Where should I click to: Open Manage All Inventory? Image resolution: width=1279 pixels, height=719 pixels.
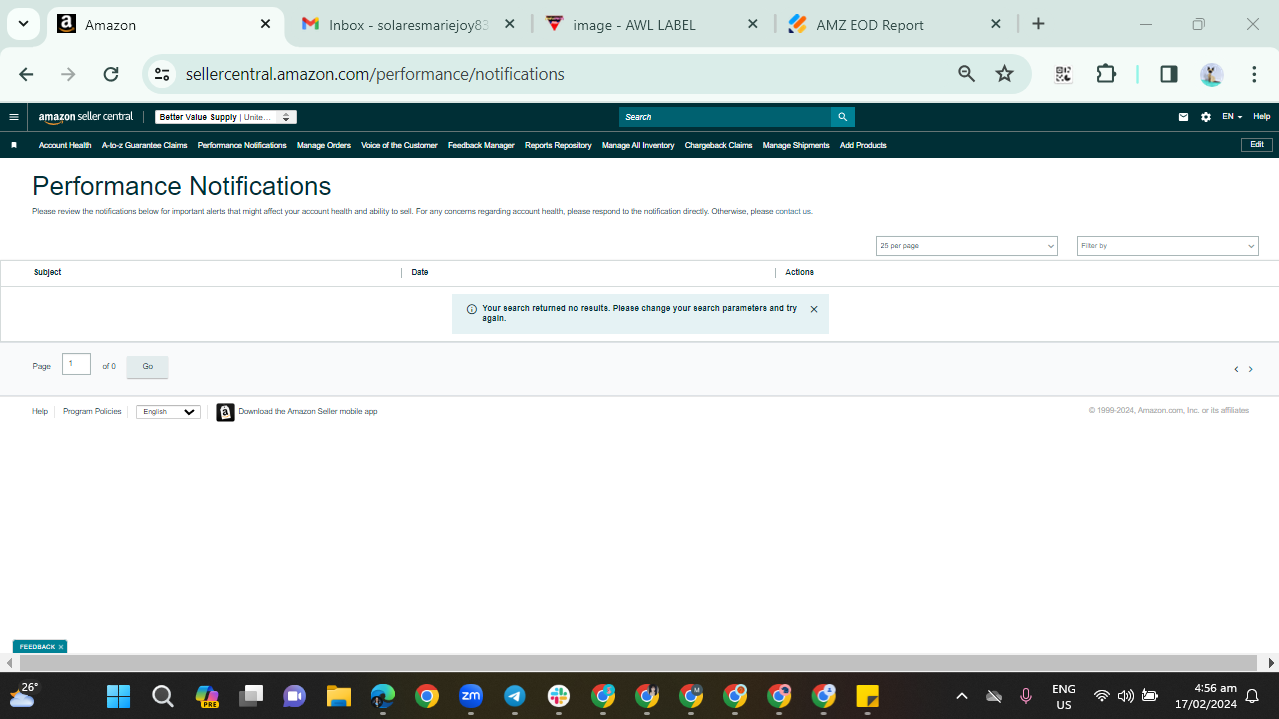[x=638, y=145]
